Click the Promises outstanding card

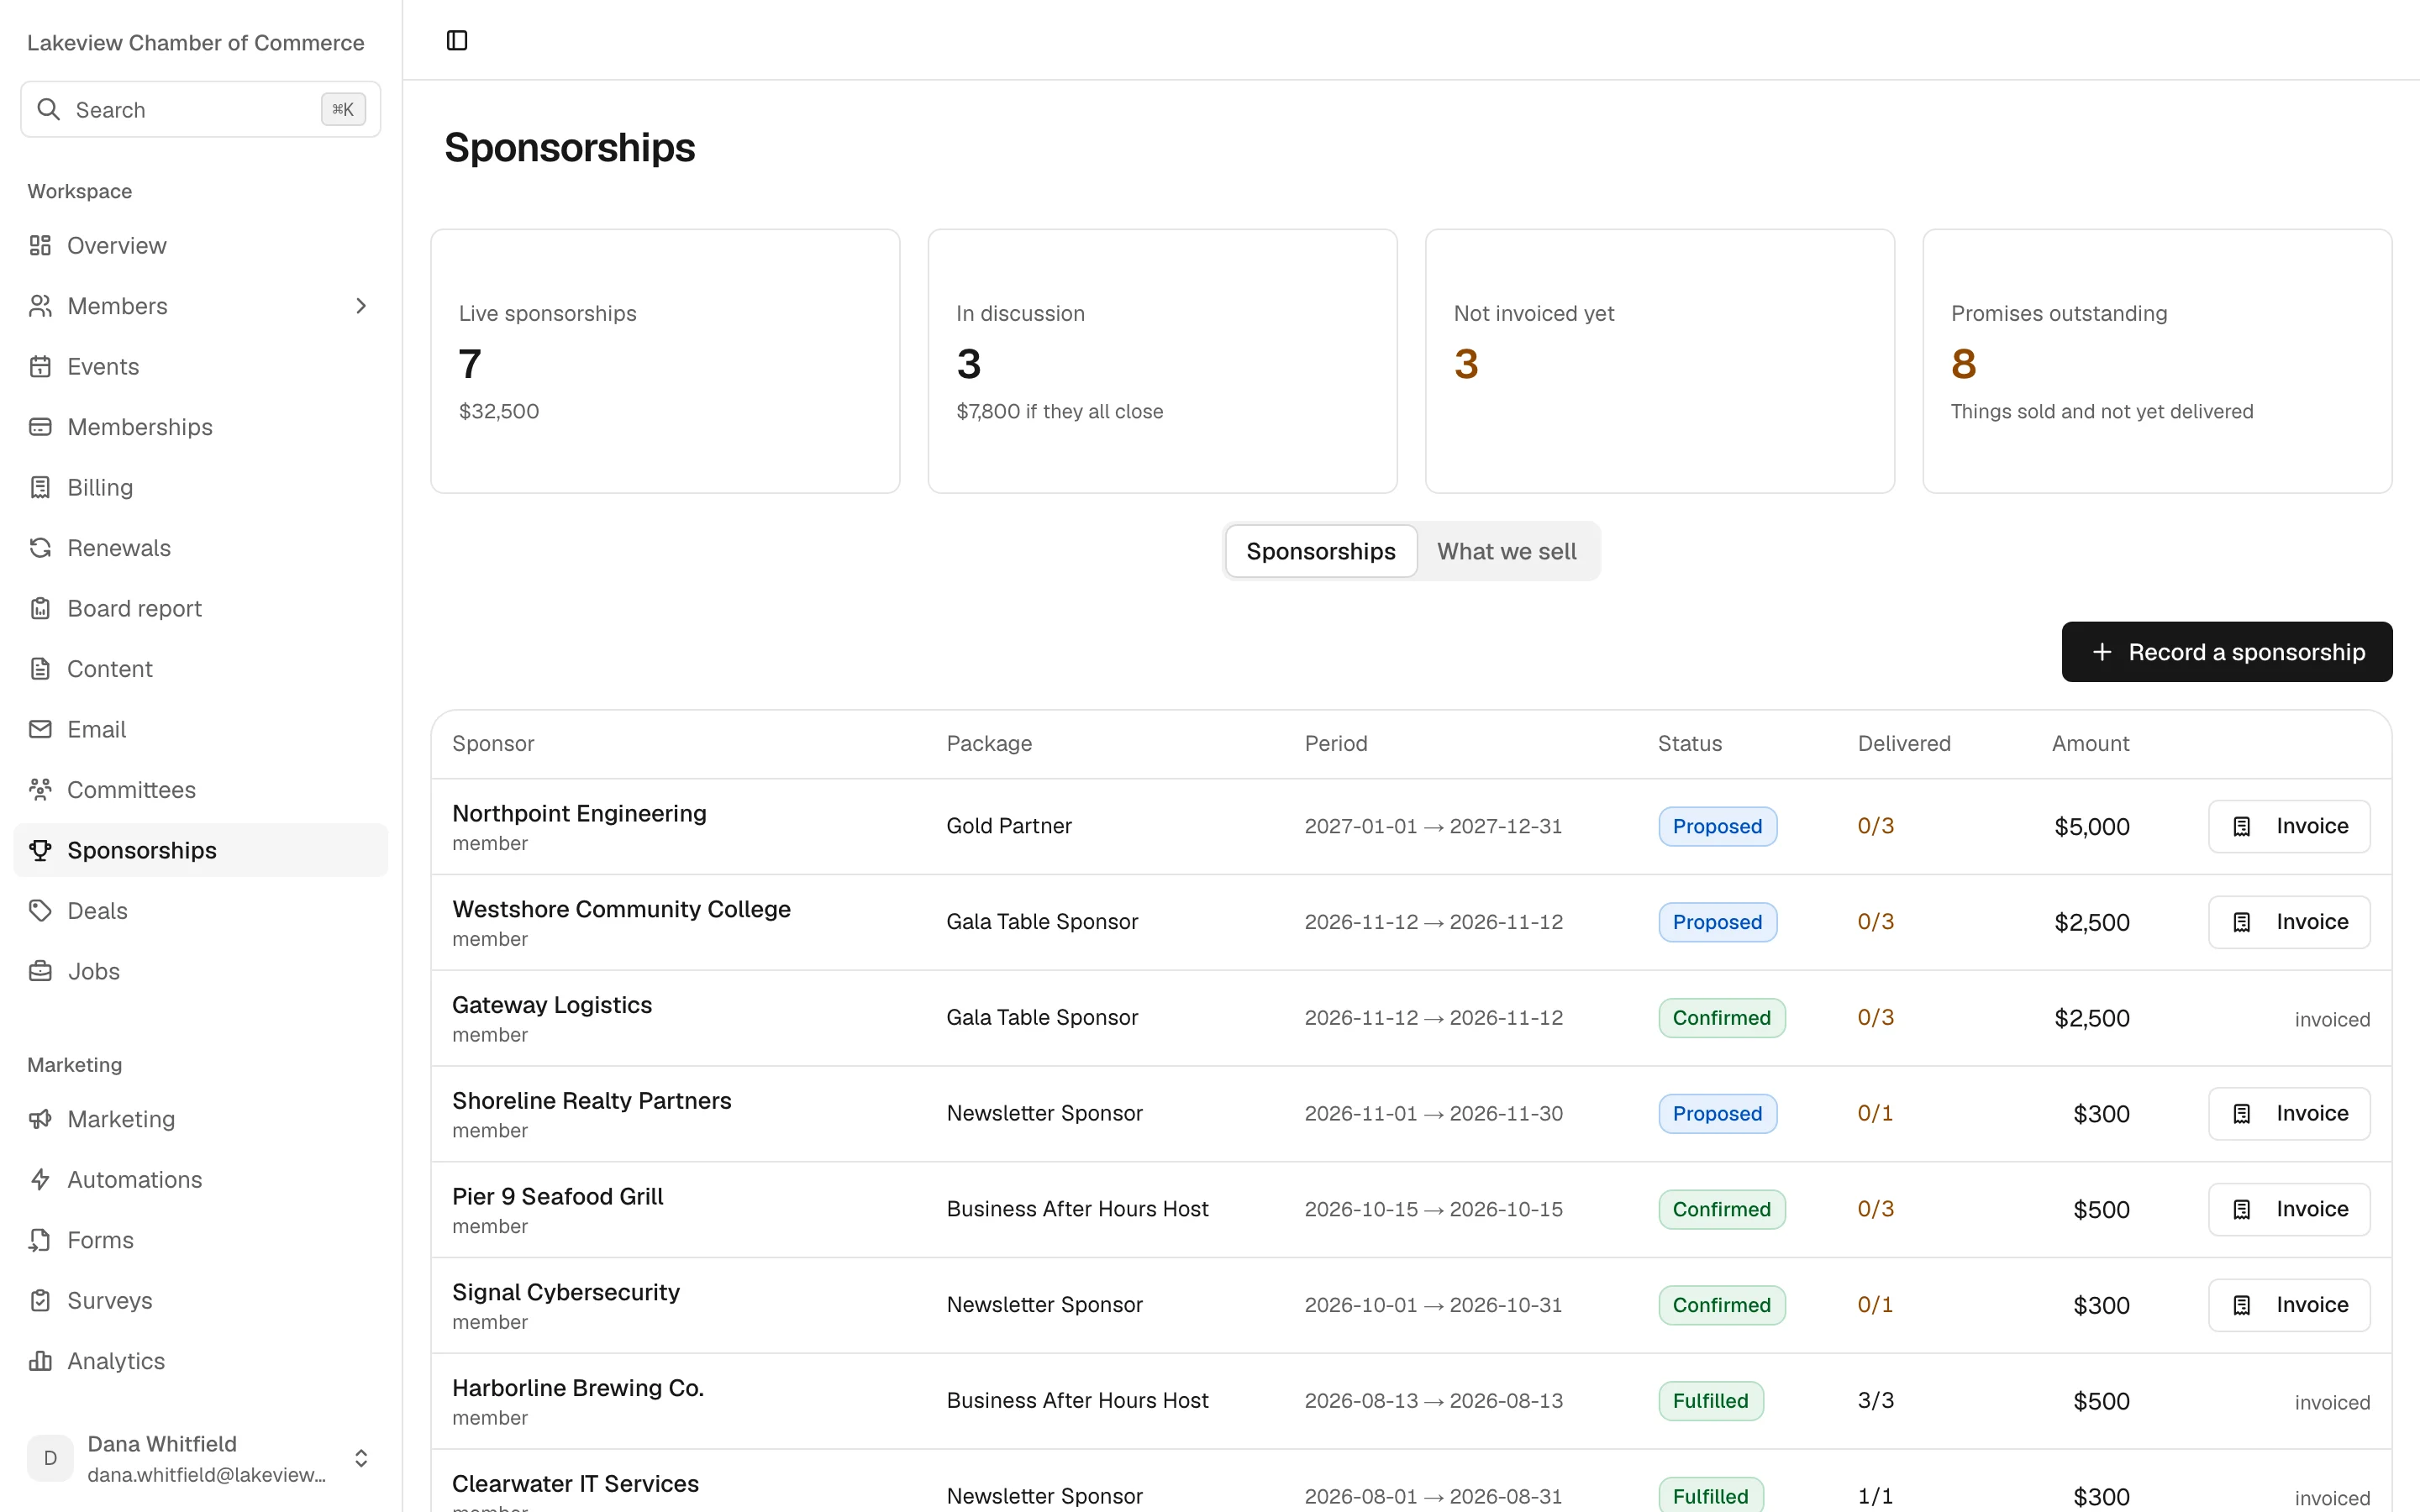coord(2157,361)
